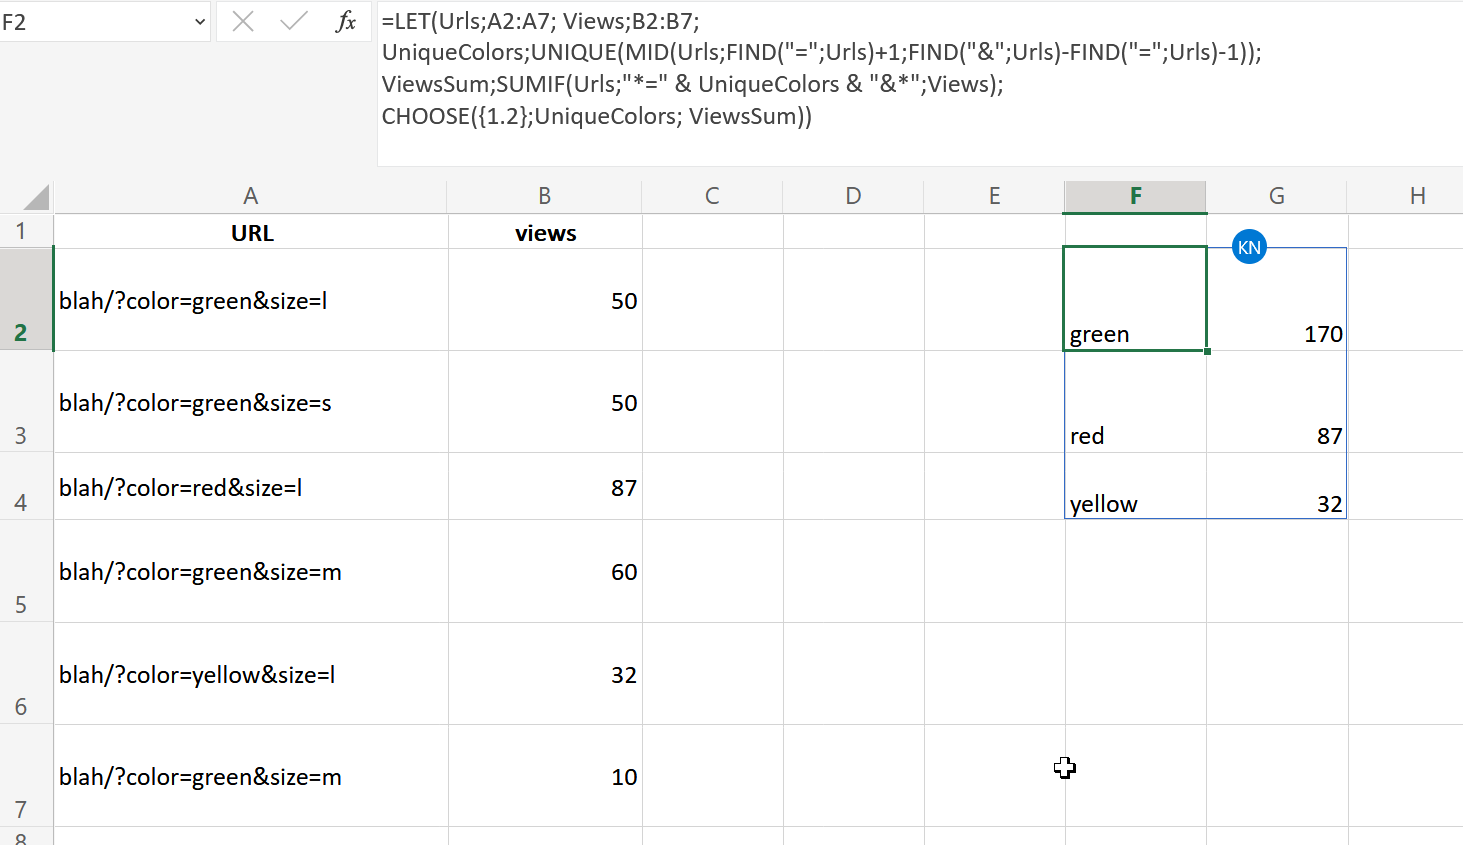1463x845 pixels.
Task: Click the fill handle of cell F2
Action: pos(1207,351)
